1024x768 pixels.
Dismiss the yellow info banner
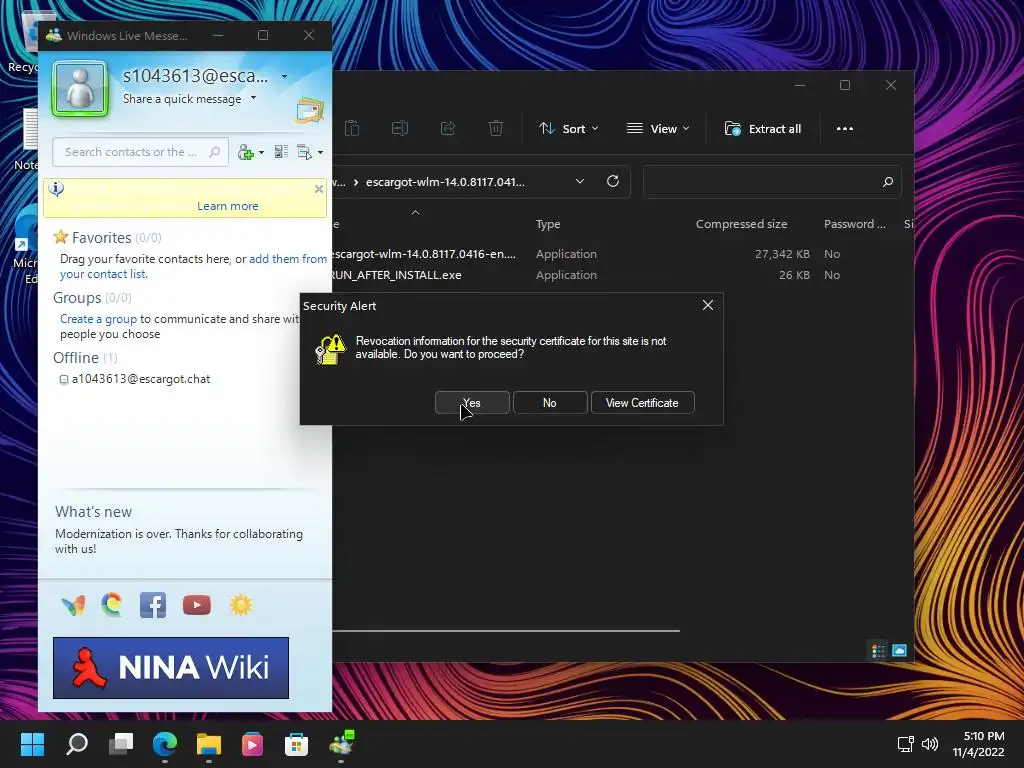click(319, 189)
